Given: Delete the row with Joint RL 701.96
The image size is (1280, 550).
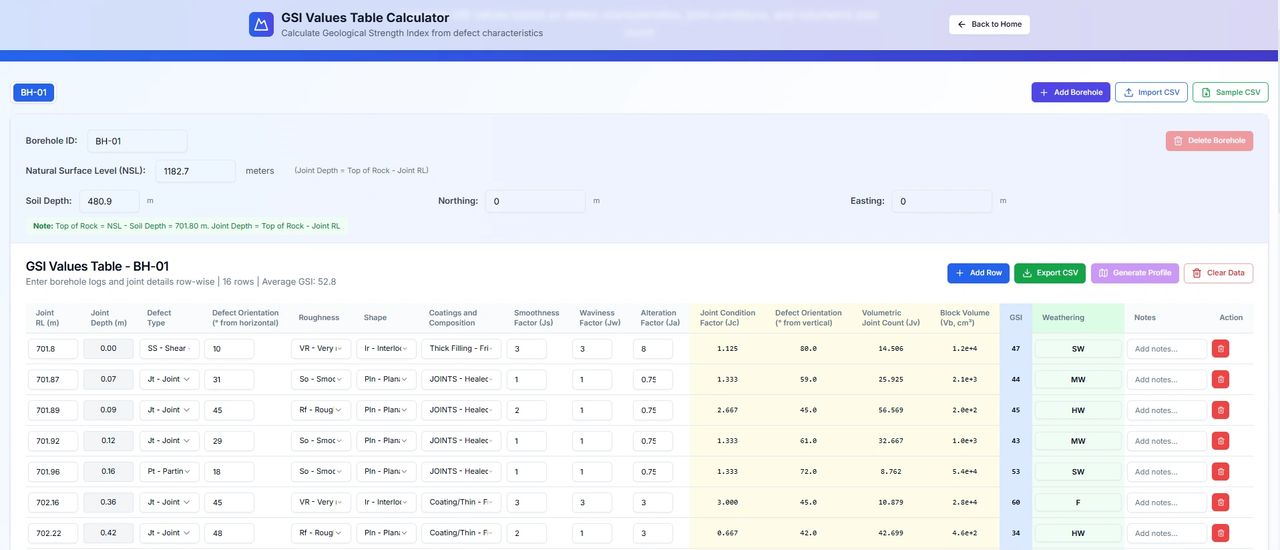Looking at the screenshot, I should [1220, 472].
